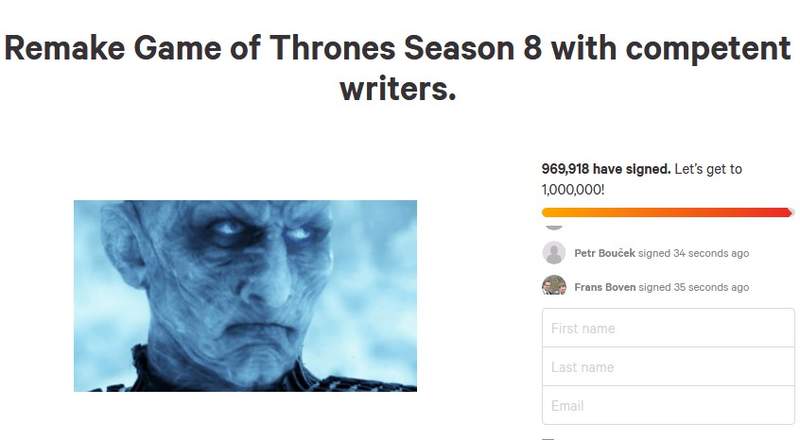The image size is (800, 440).
Task: Click "signed 35 seconds ago" timestamp
Action: [694, 287]
